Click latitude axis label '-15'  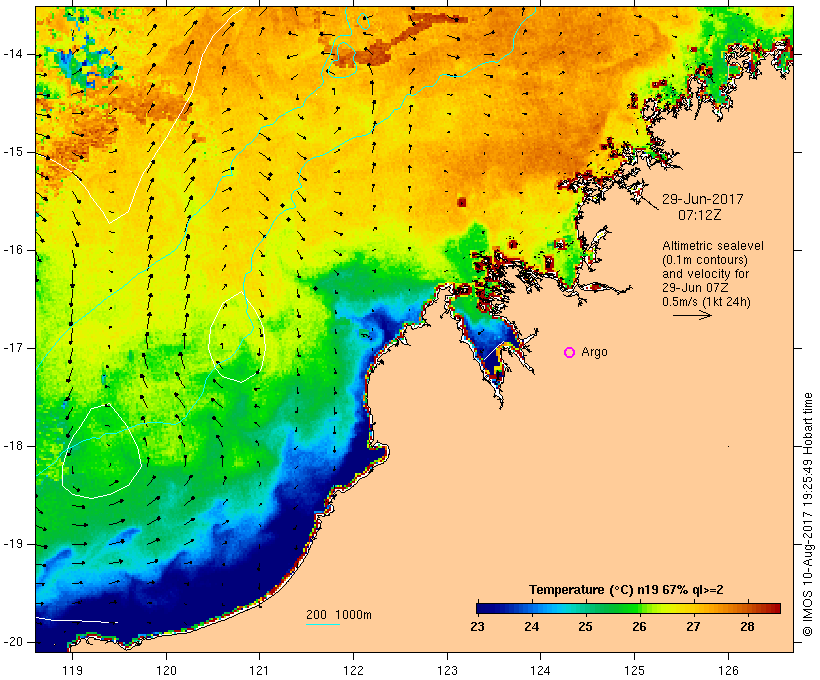(12, 152)
